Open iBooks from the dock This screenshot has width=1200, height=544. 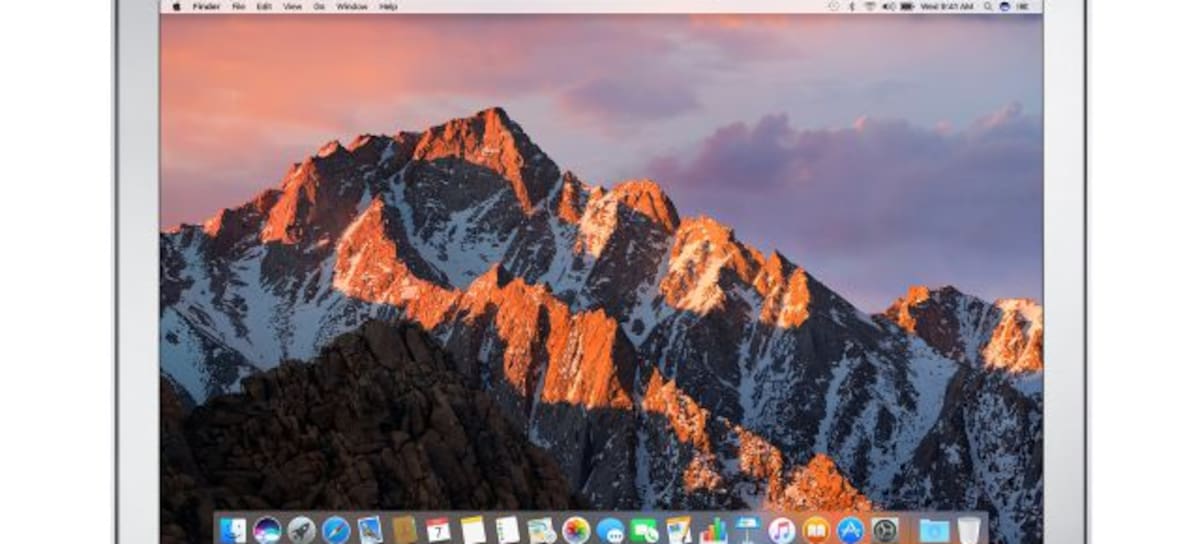click(x=816, y=530)
